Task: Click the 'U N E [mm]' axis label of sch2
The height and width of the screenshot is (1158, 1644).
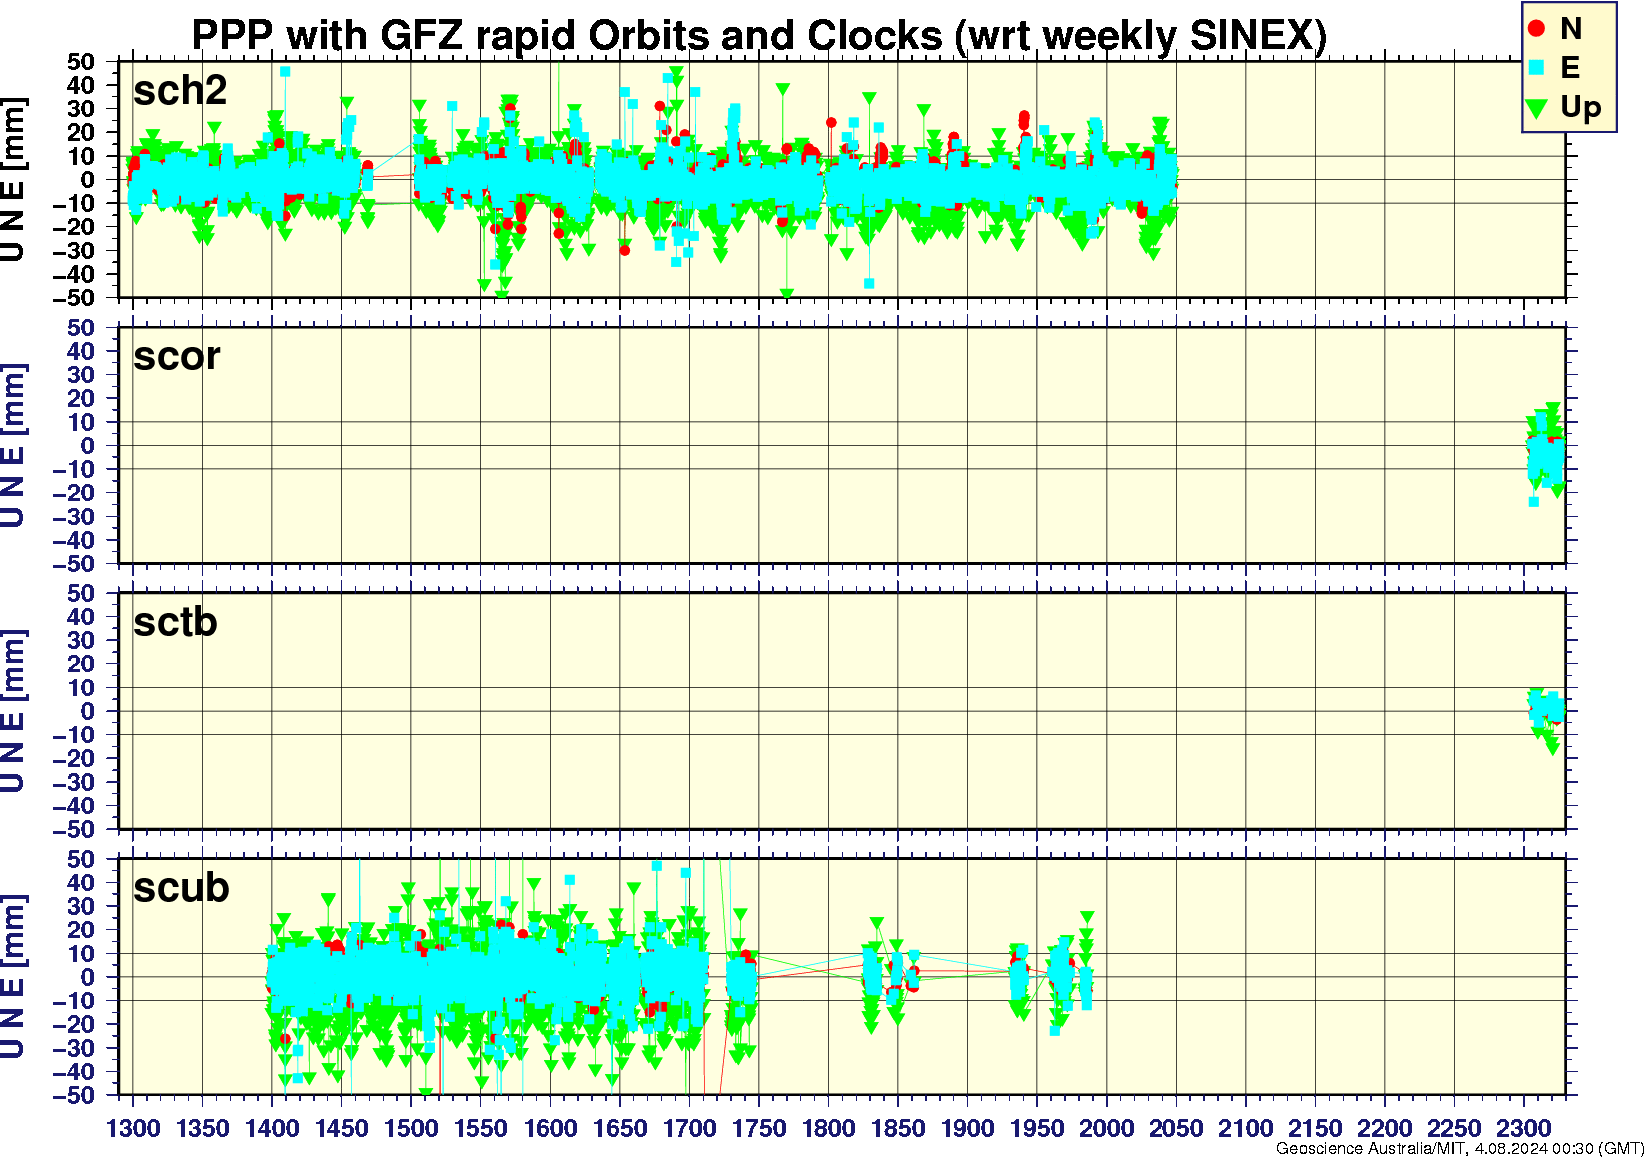Action: pos(13,180)
